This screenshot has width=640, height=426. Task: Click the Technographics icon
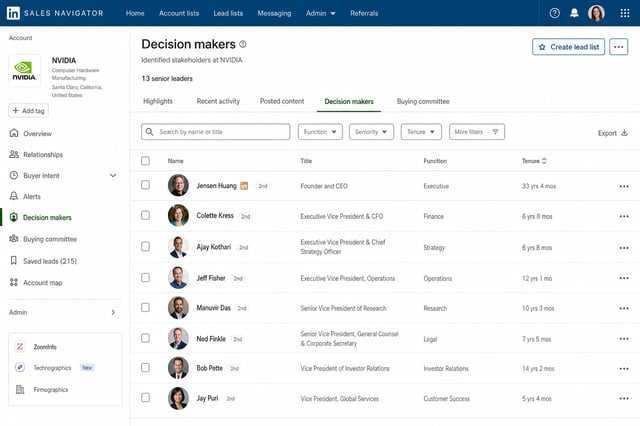20,367
